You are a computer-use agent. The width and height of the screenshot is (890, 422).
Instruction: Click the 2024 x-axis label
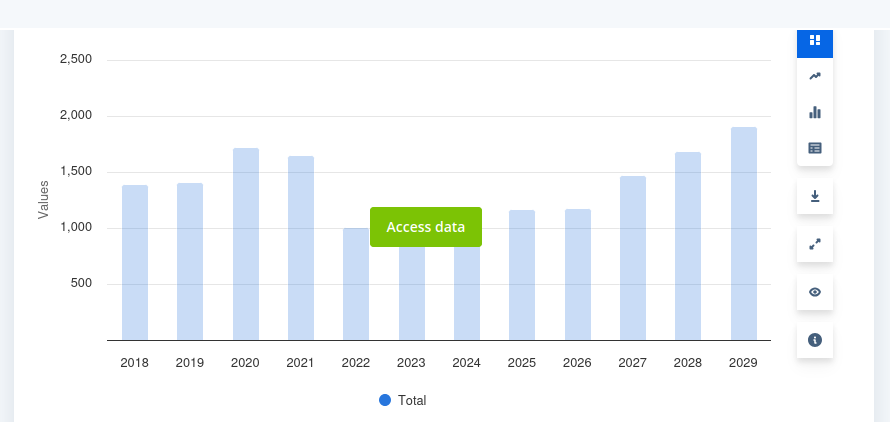tap(467, 363)
